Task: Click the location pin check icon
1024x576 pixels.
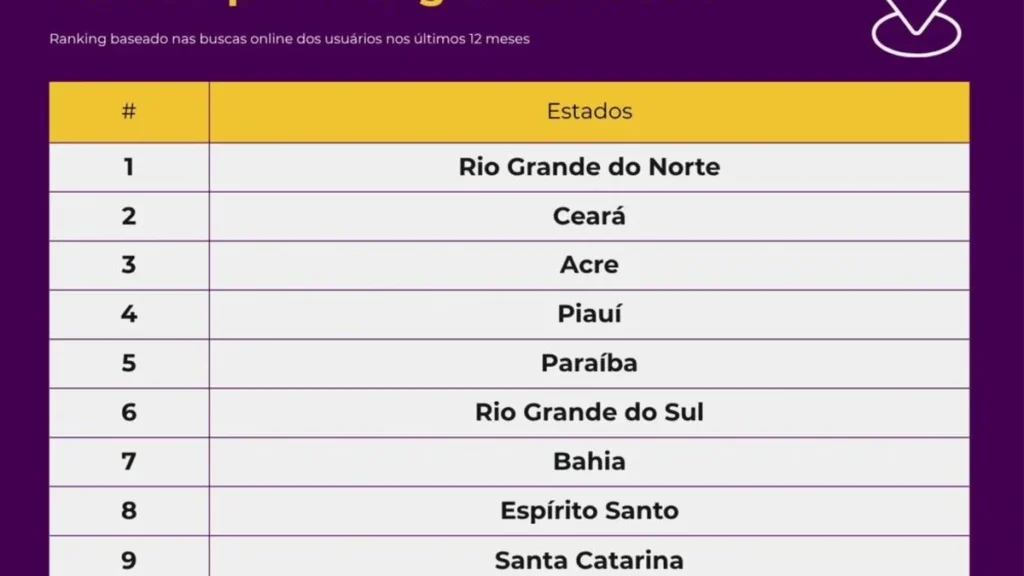Action: [916, 27]
